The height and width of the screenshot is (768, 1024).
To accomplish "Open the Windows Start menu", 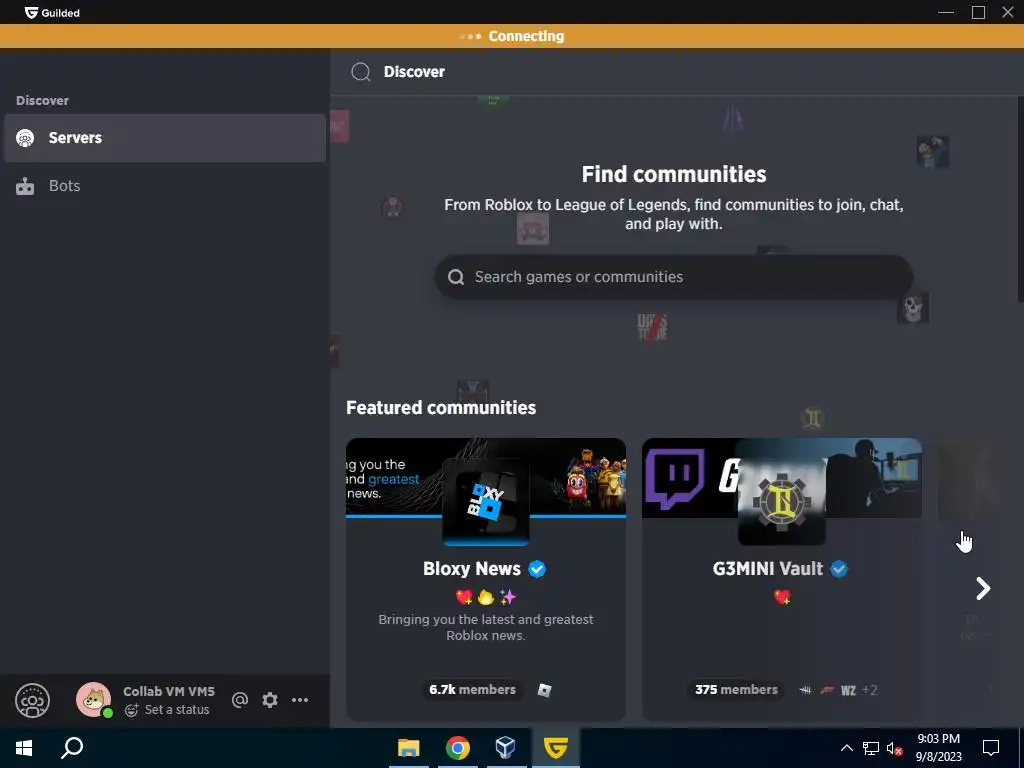I will (24, 748).
